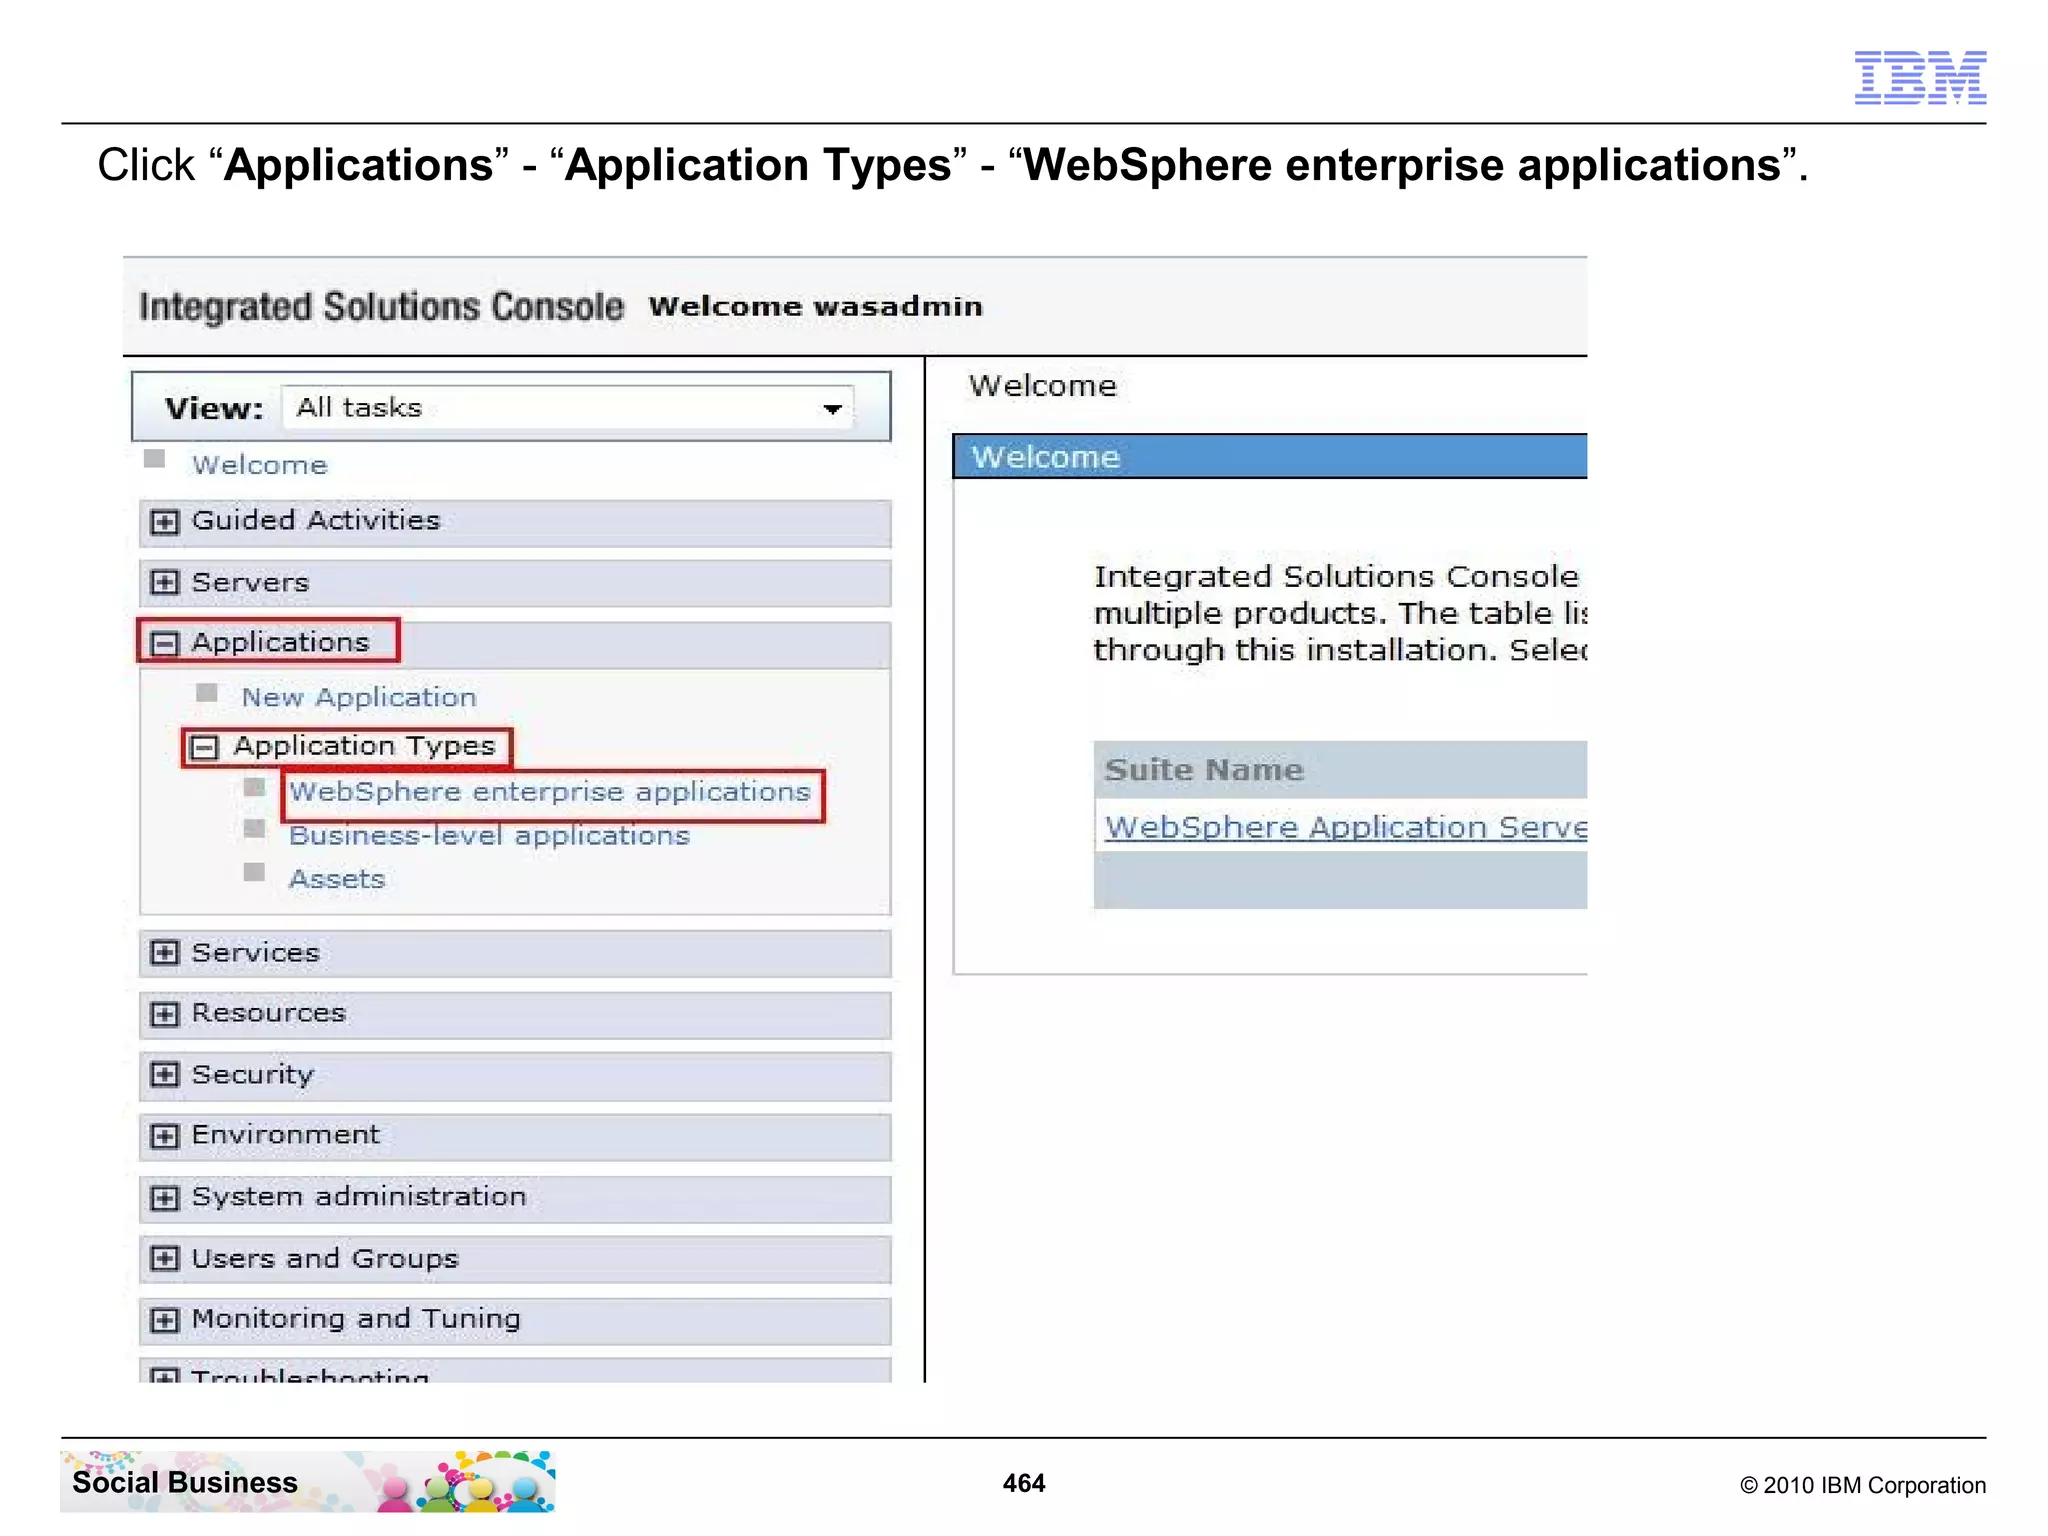This screenshot has width=2048, height=1536.
Task: Expand Services plus icon
Action: pyautogui.click(x=164, y=953)
